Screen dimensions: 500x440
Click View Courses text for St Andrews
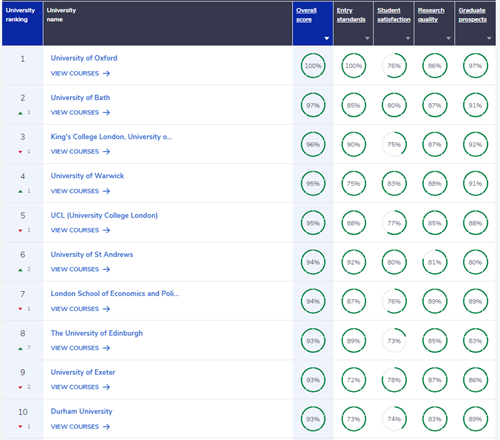pyautogui.click(x=75, y=269)
